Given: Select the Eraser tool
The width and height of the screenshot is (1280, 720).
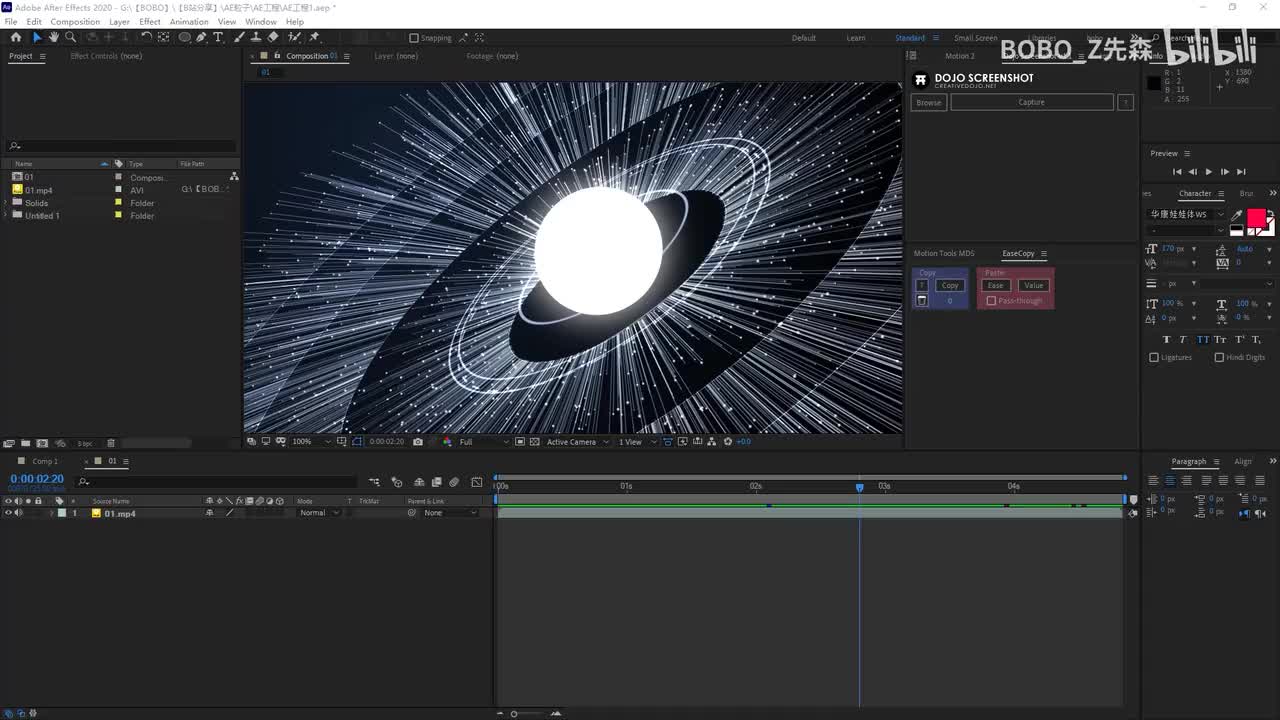Looking at the screenshot, I should pyautogui.click(x=273, y=37).
